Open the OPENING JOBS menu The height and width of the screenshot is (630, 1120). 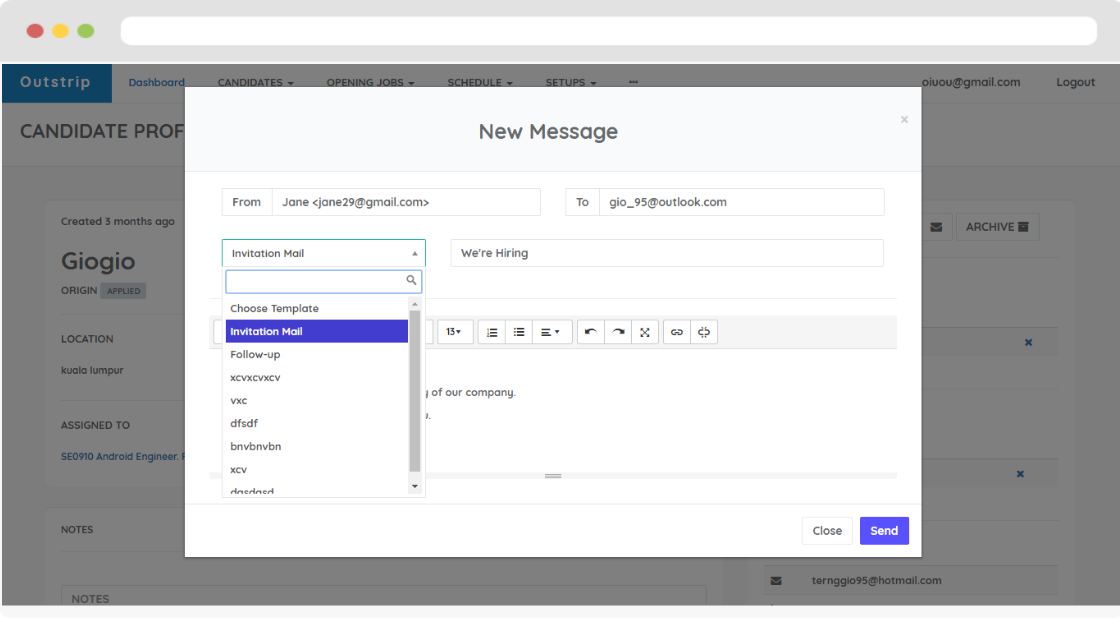tap(370, 83)
